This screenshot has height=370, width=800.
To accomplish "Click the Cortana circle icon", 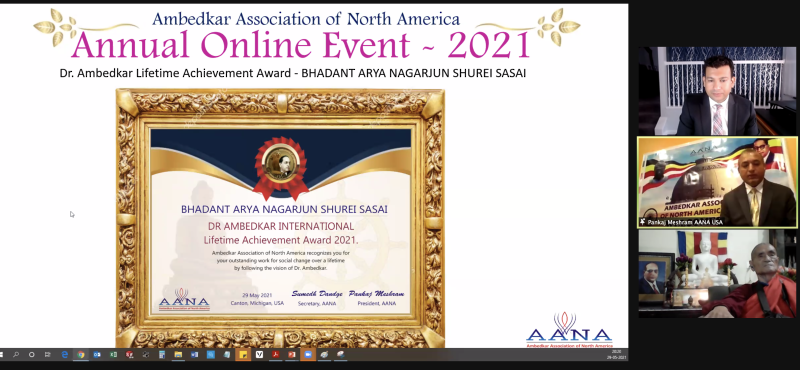I will [x=32, y=355].
